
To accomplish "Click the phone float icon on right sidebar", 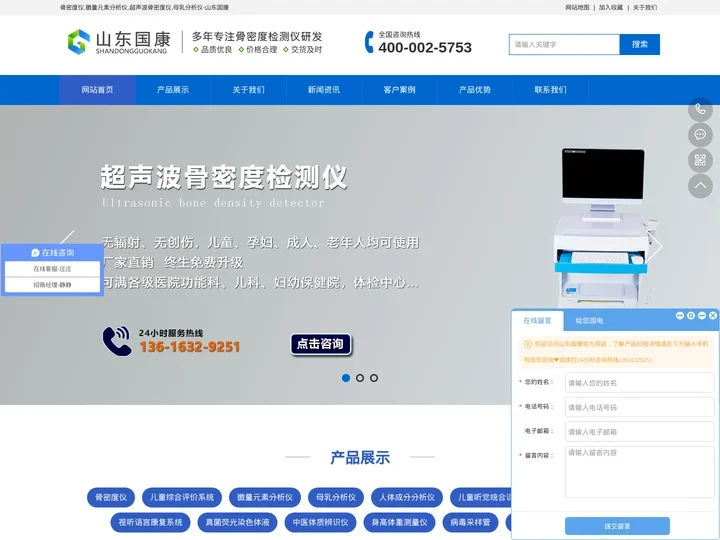I will pyautogui.click(x=700, y=109).
